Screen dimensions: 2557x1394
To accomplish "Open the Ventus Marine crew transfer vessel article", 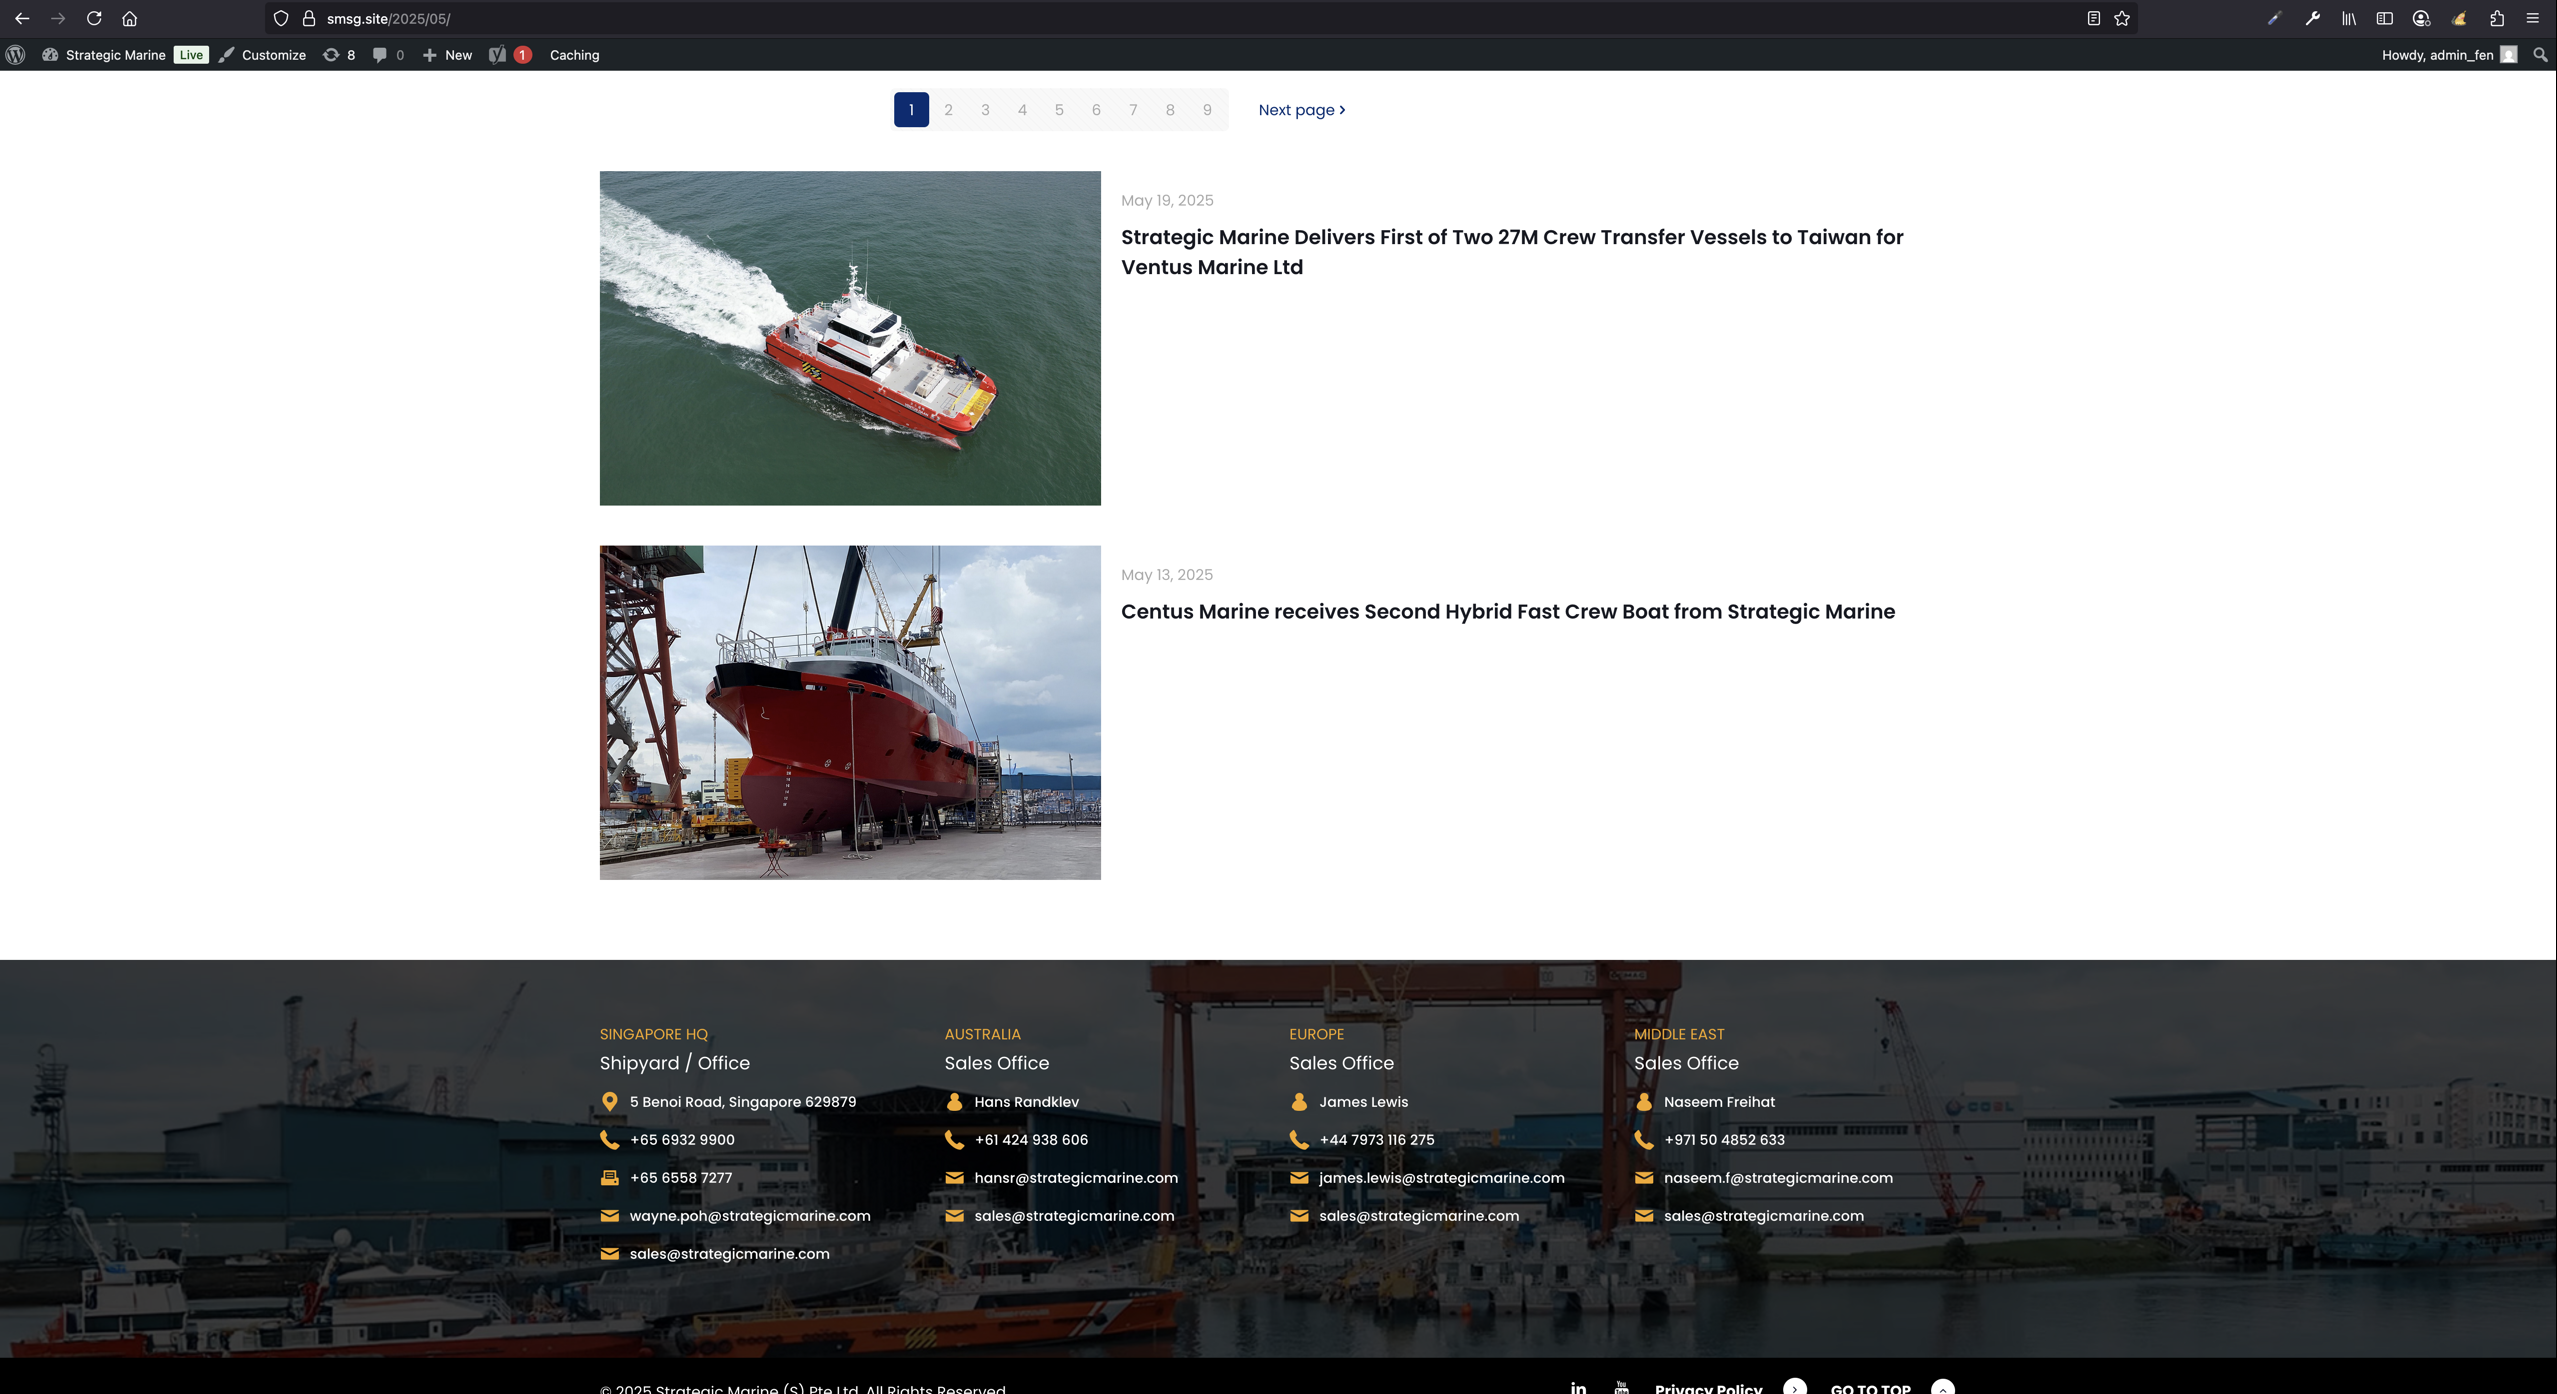I will [1512, 252].
